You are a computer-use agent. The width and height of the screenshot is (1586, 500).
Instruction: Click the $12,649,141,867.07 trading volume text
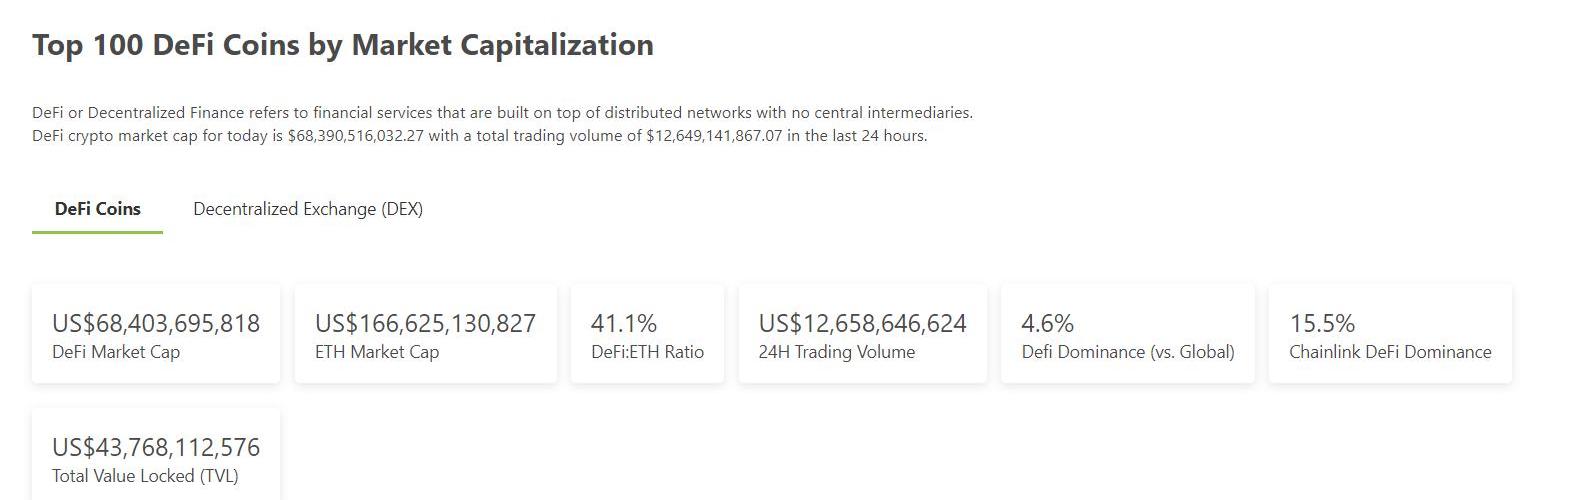tap(714, 136)
